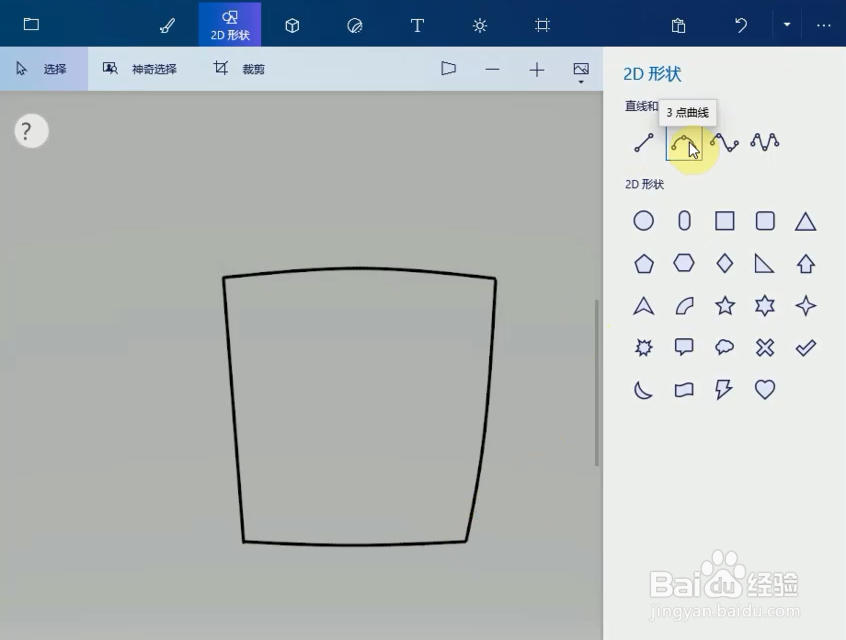
Task: Click the question mark help bubble
Action: (x=29, y=130)
